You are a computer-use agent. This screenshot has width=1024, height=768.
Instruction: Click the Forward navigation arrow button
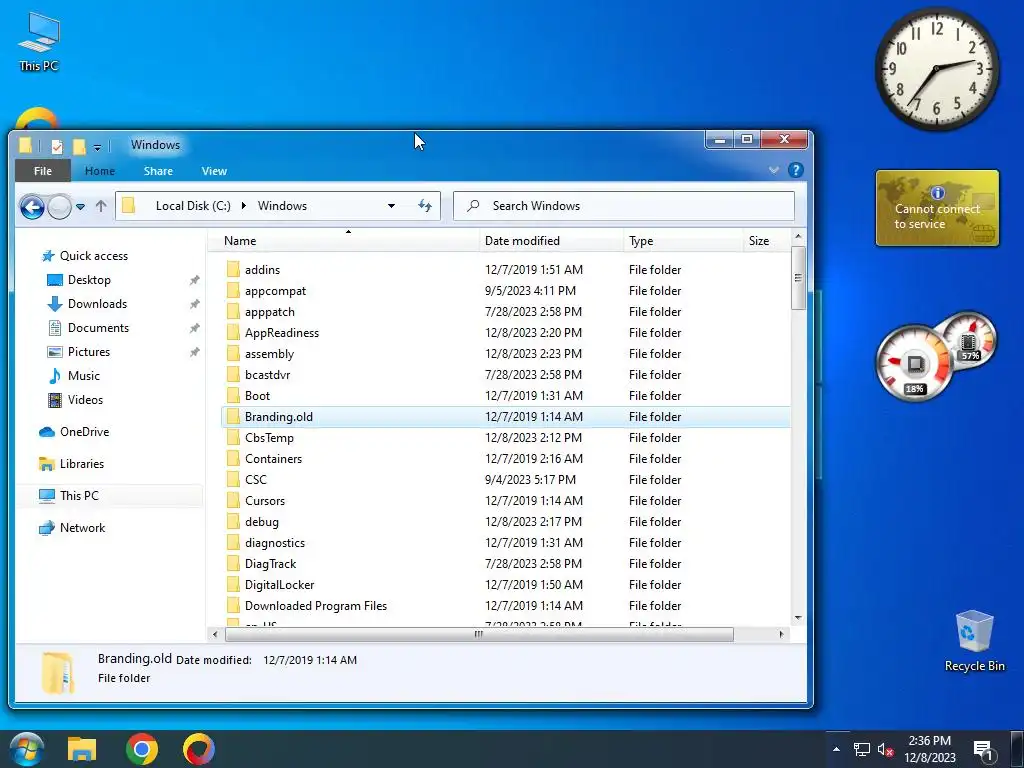pyautogui.click(x=59, y=207)
